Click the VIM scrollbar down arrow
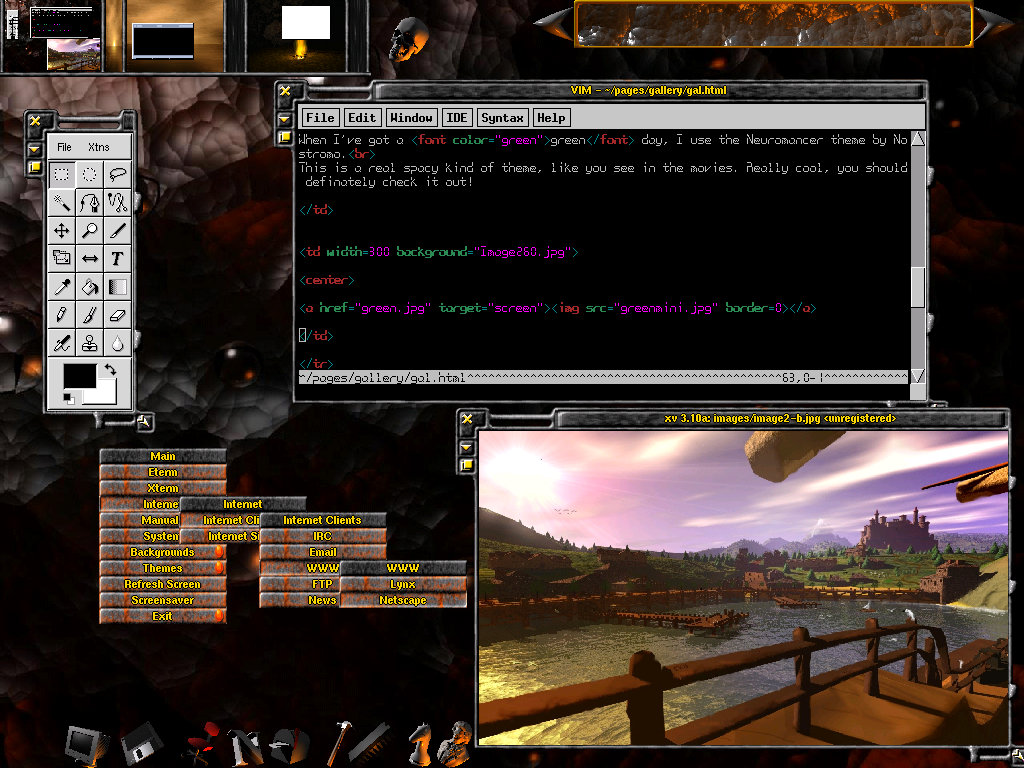Screen dimensions: 1024x768 [918, 376]
